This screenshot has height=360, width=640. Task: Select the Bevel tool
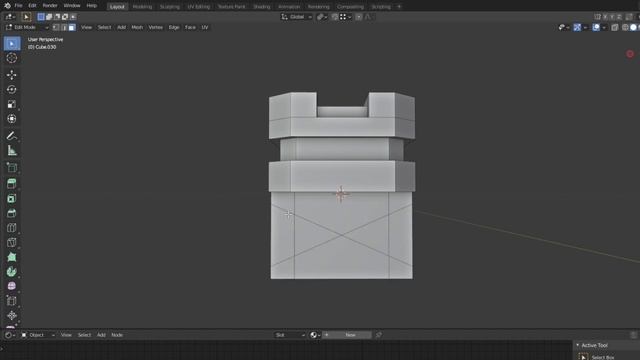[x=12, y=213]
